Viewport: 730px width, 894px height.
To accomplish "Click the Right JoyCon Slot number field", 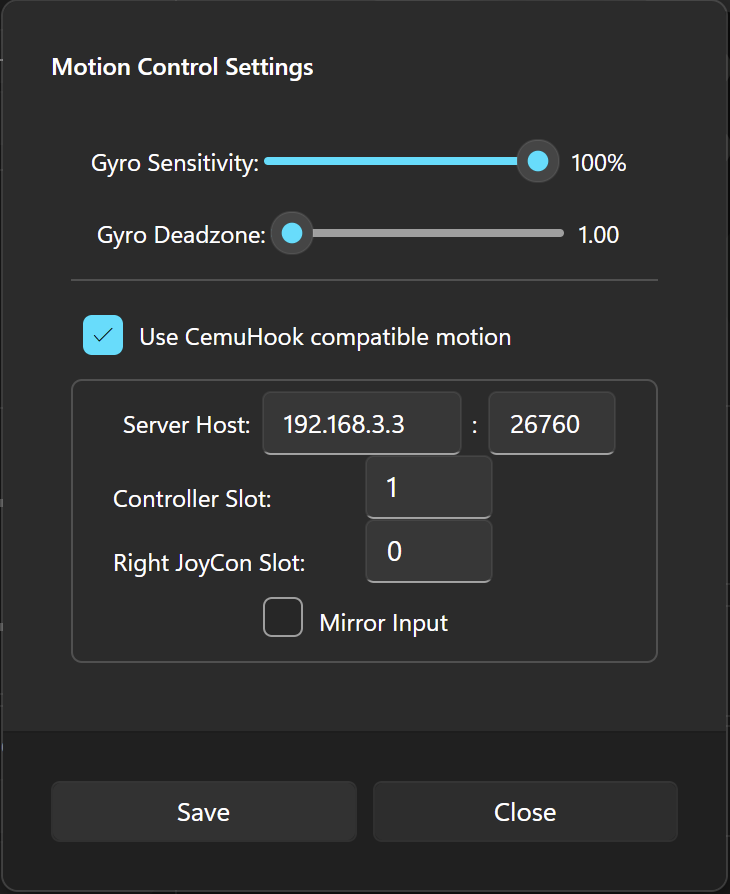I will click(x=428, y=551).
